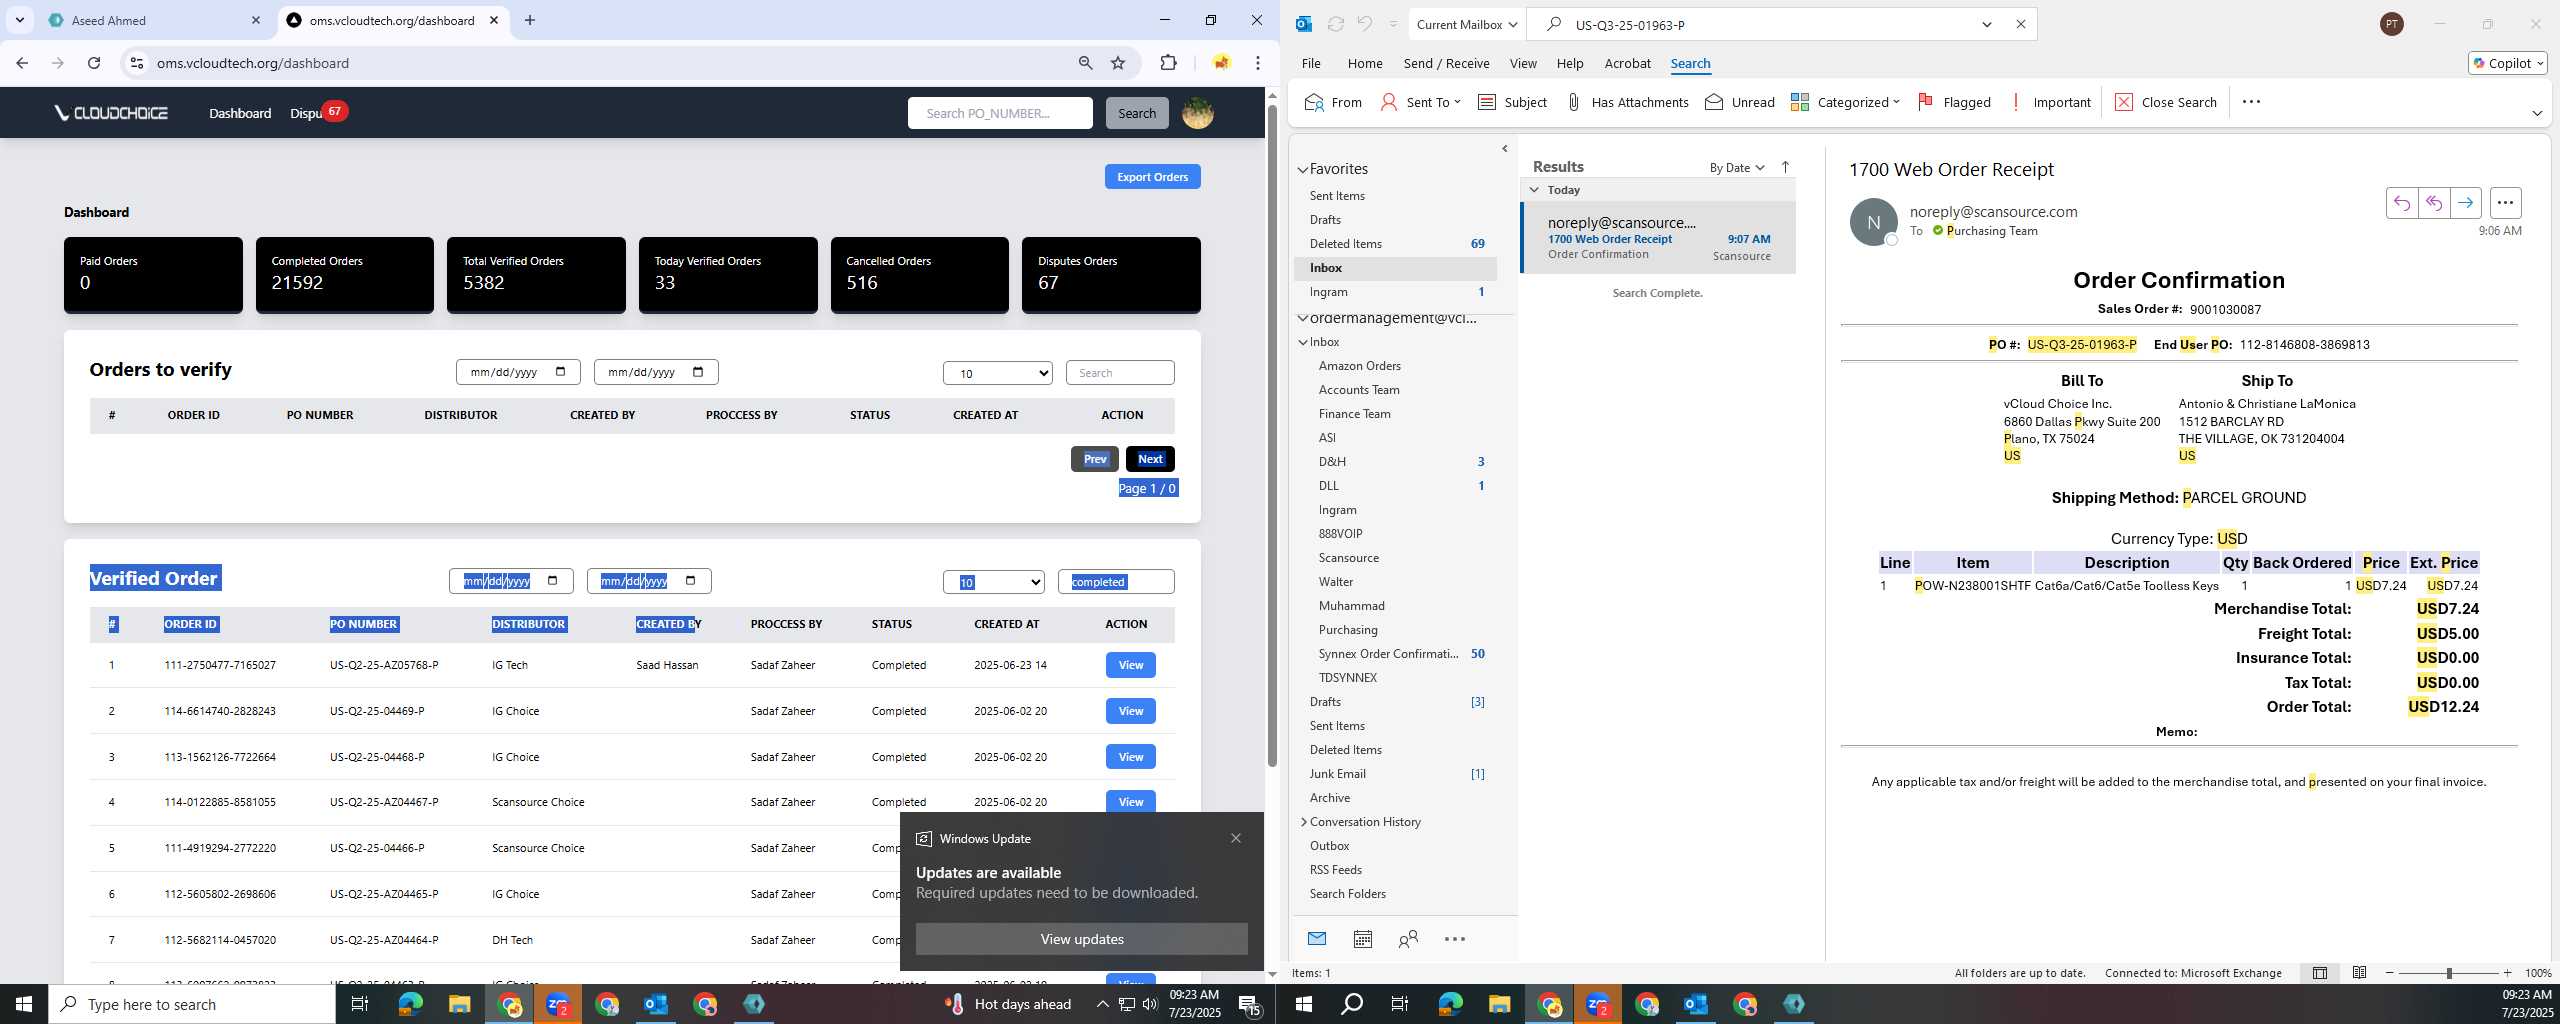
Task: Collapse the Favorites folder group
Action: coord(1303,169)
